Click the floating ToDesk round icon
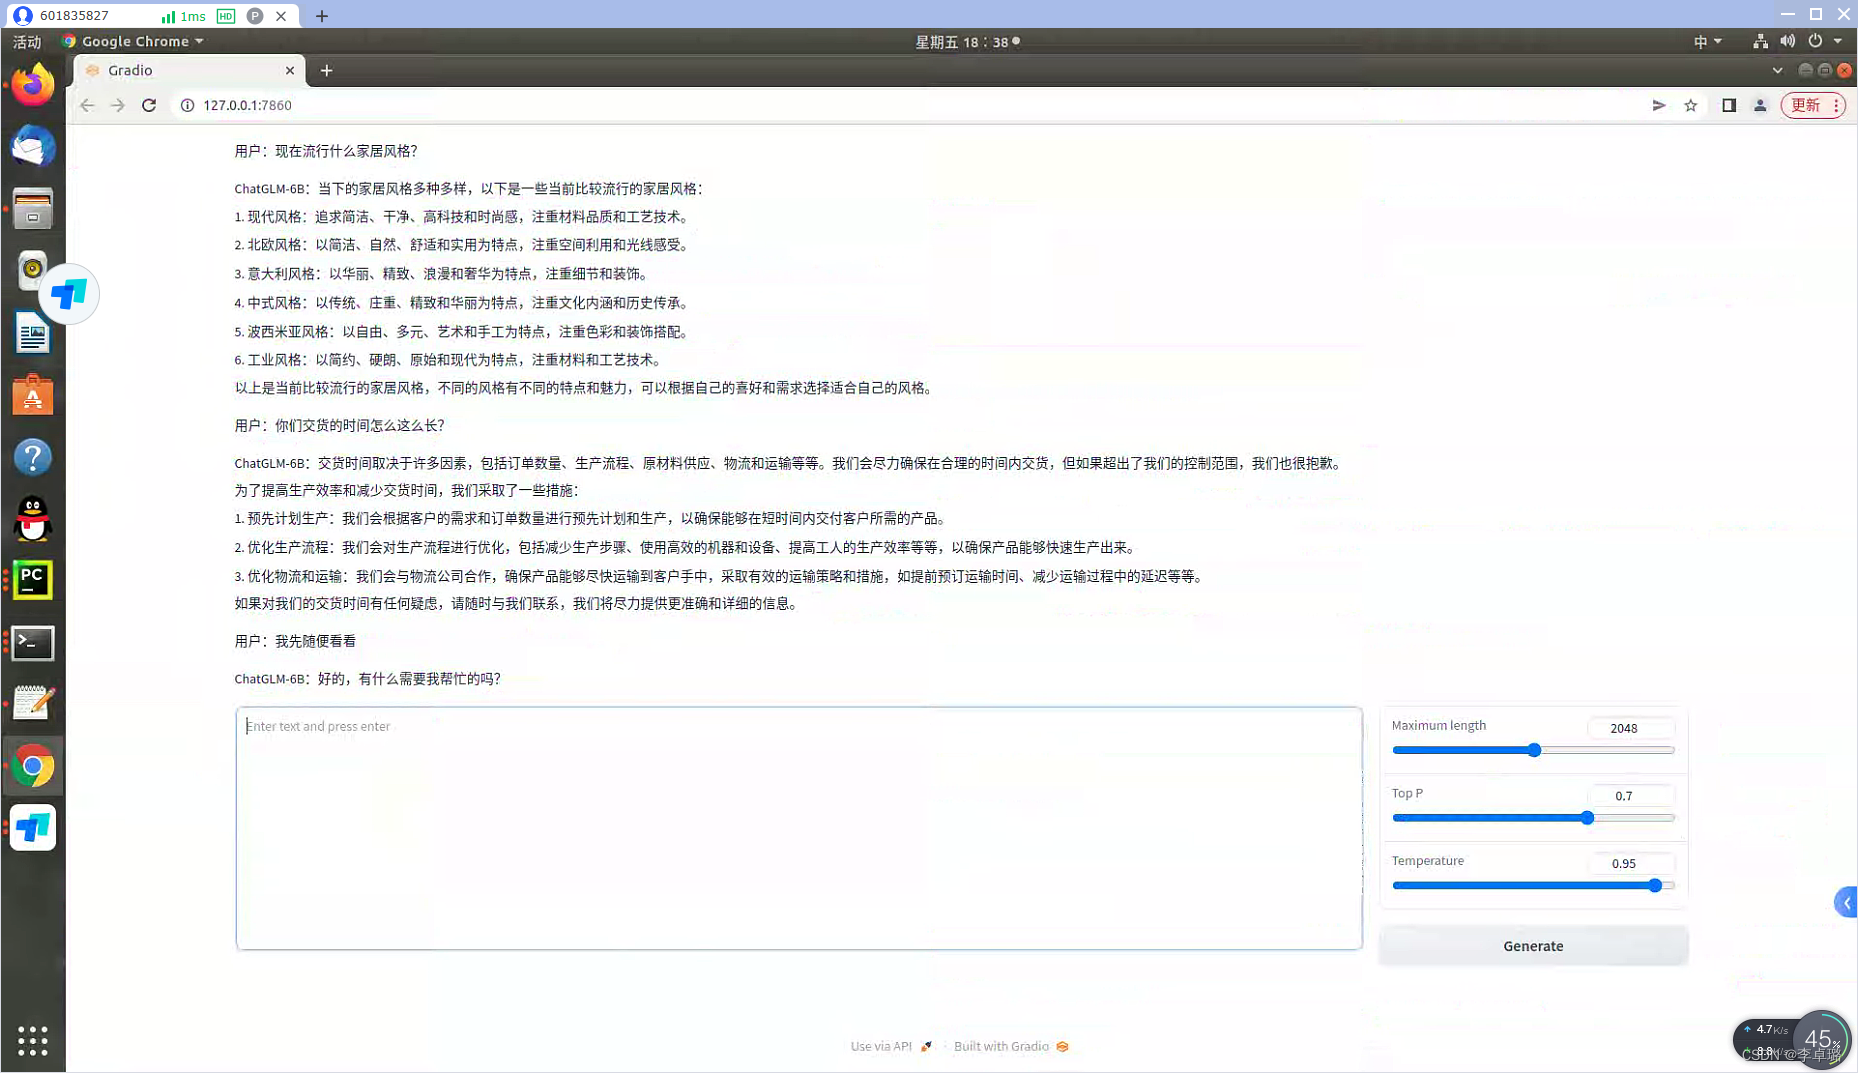1858x1073 pixels. (69, 294)
